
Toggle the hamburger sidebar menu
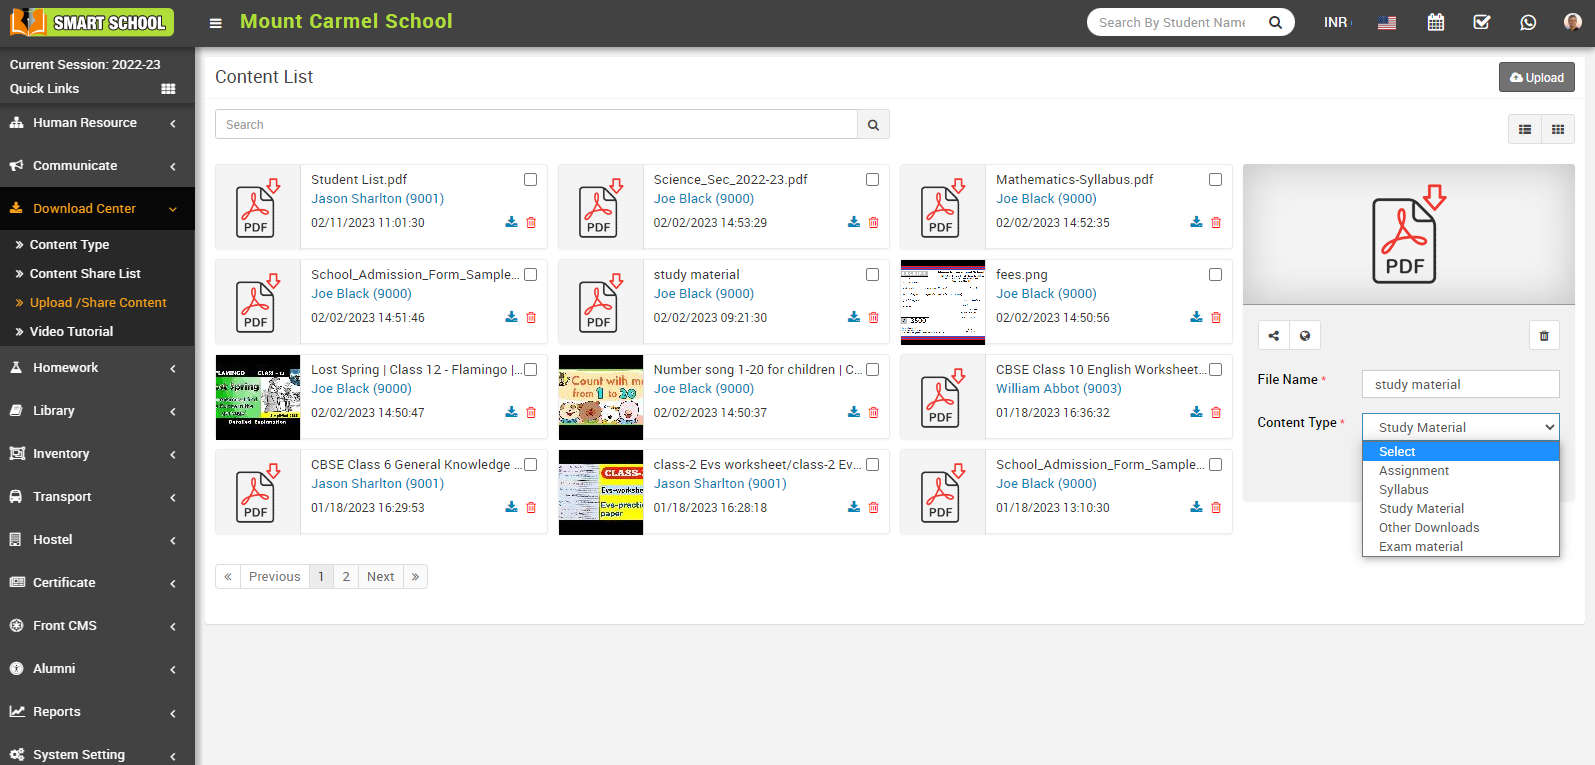(x=215, y=23)
